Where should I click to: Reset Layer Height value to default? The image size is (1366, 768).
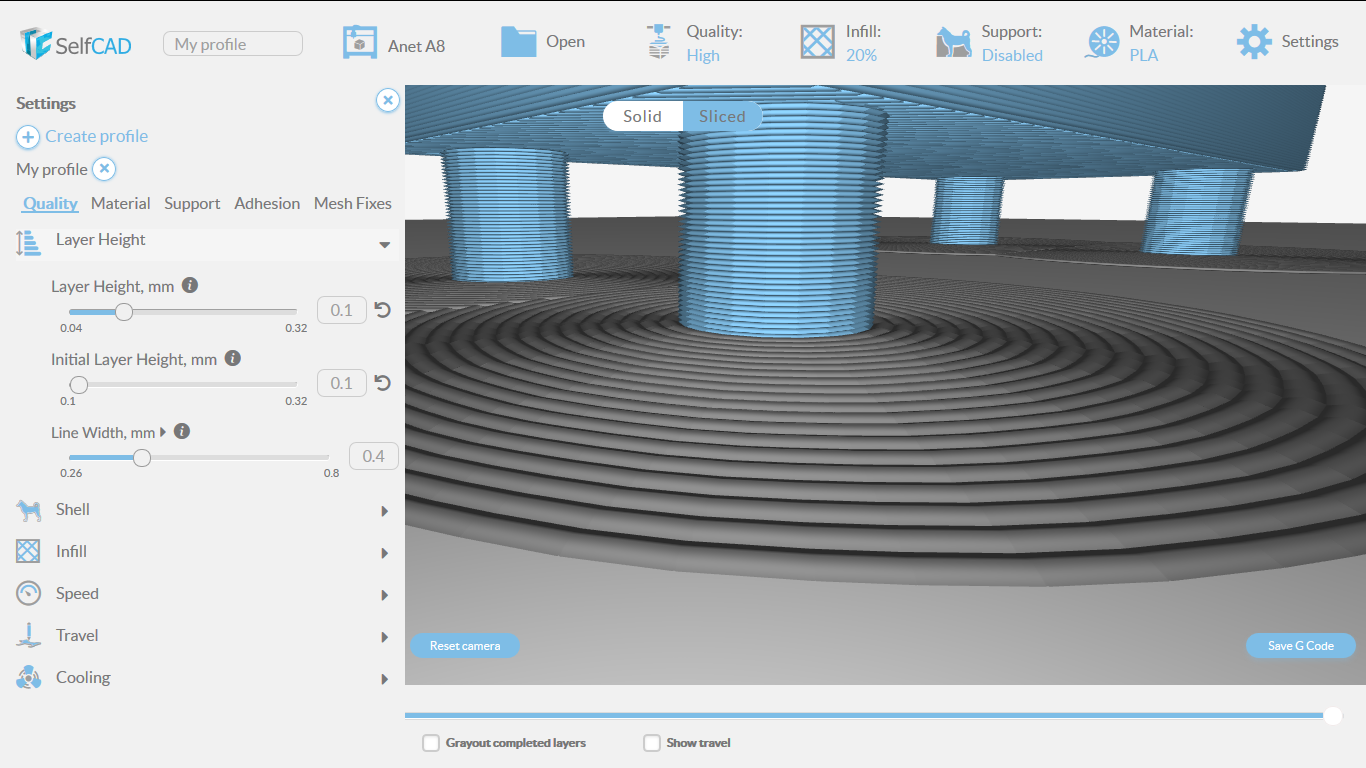(382, 310)
